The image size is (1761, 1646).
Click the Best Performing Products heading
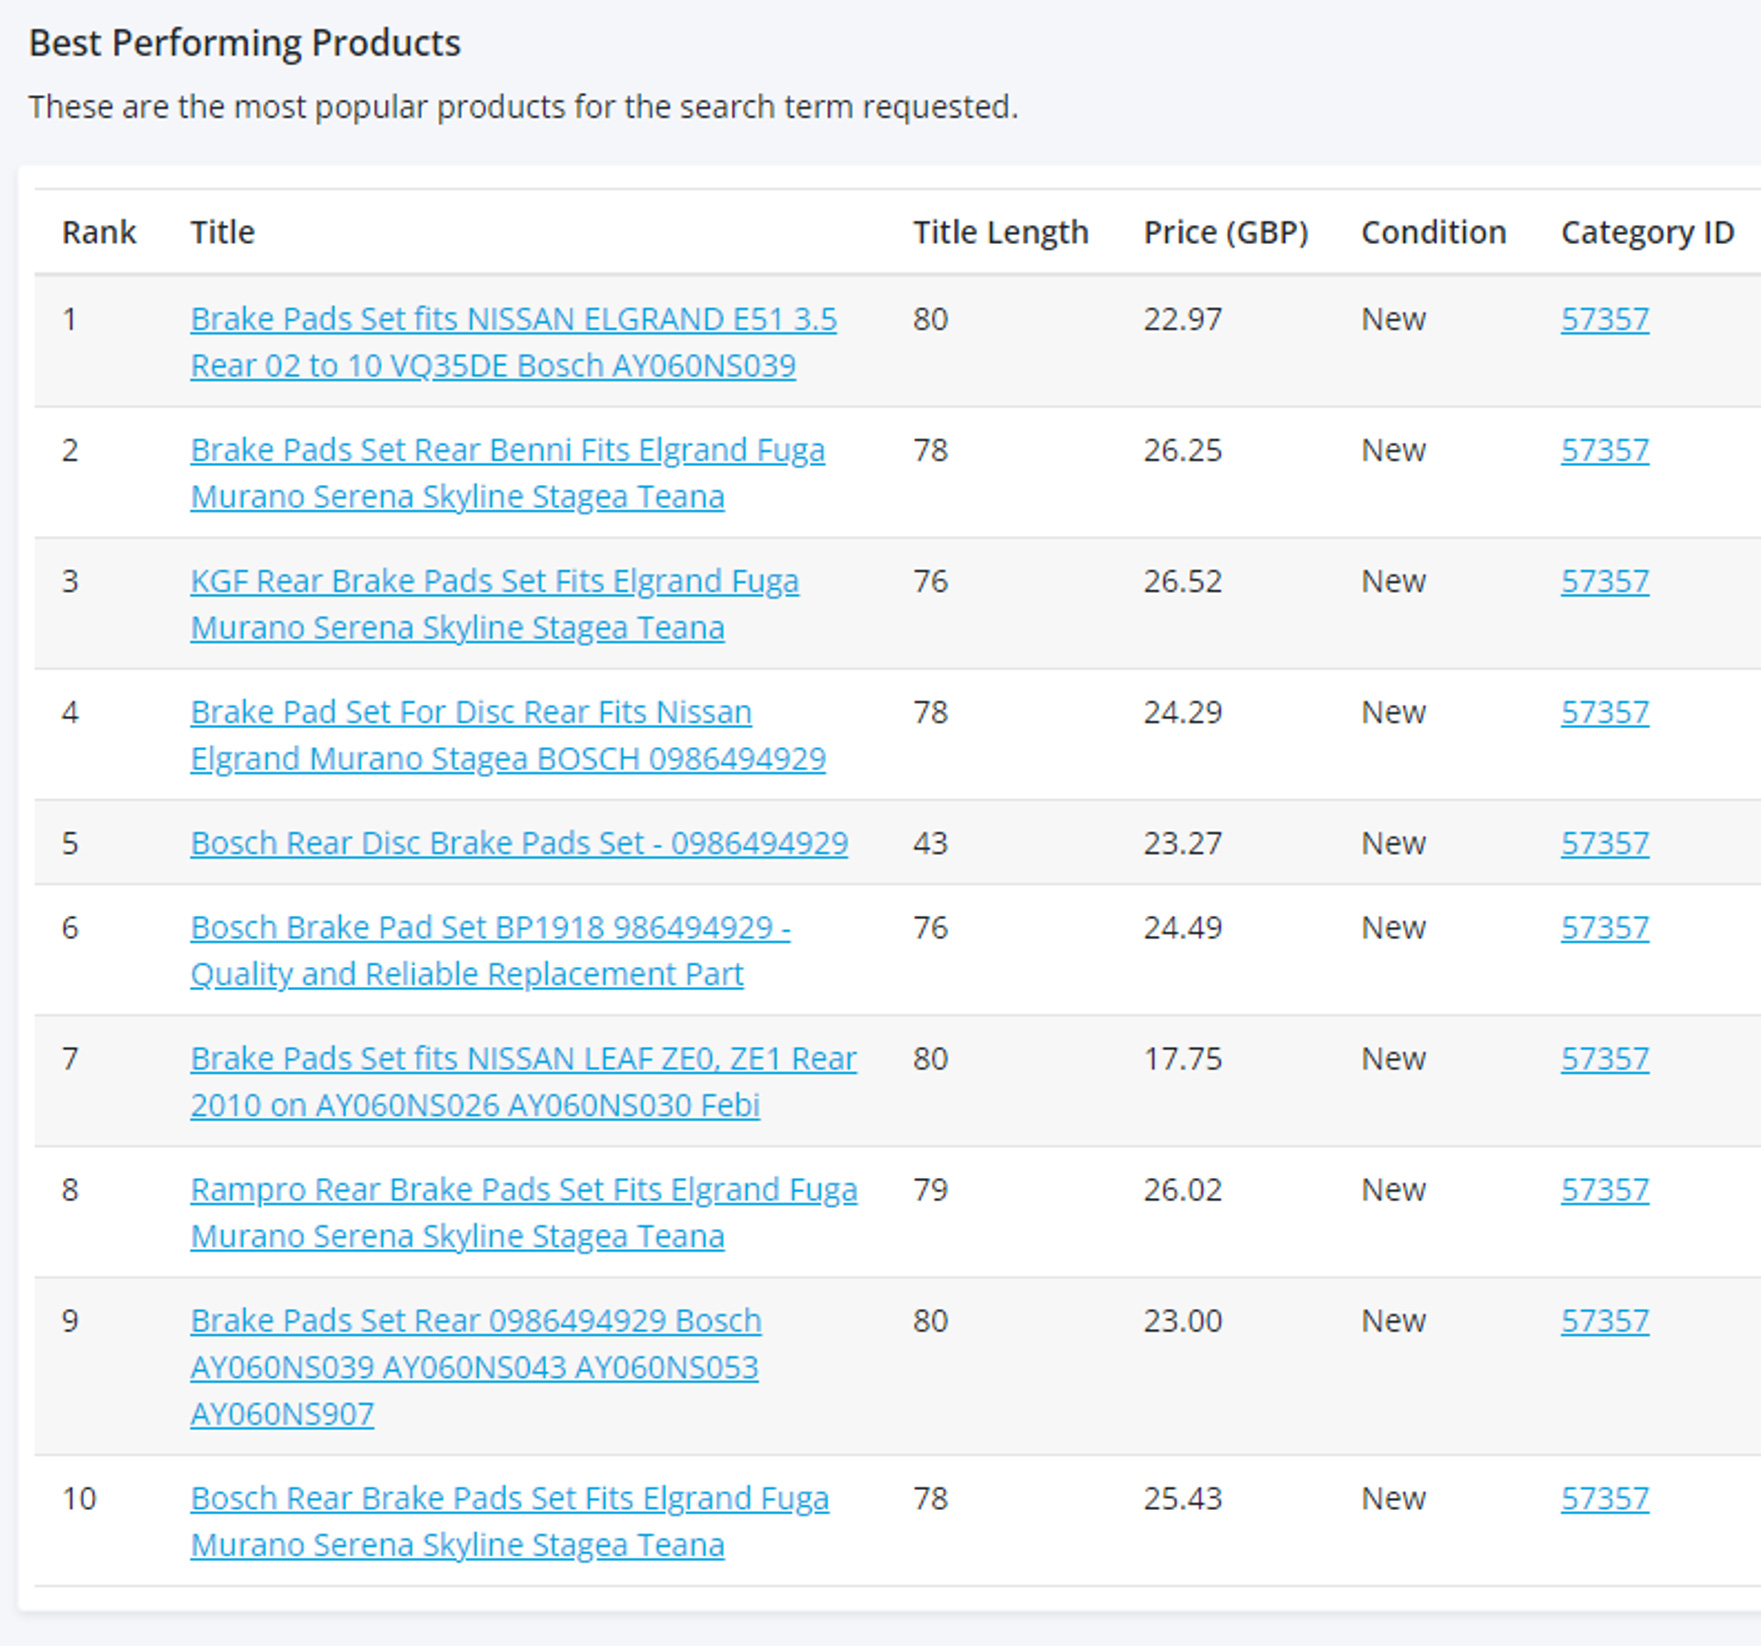245,43
